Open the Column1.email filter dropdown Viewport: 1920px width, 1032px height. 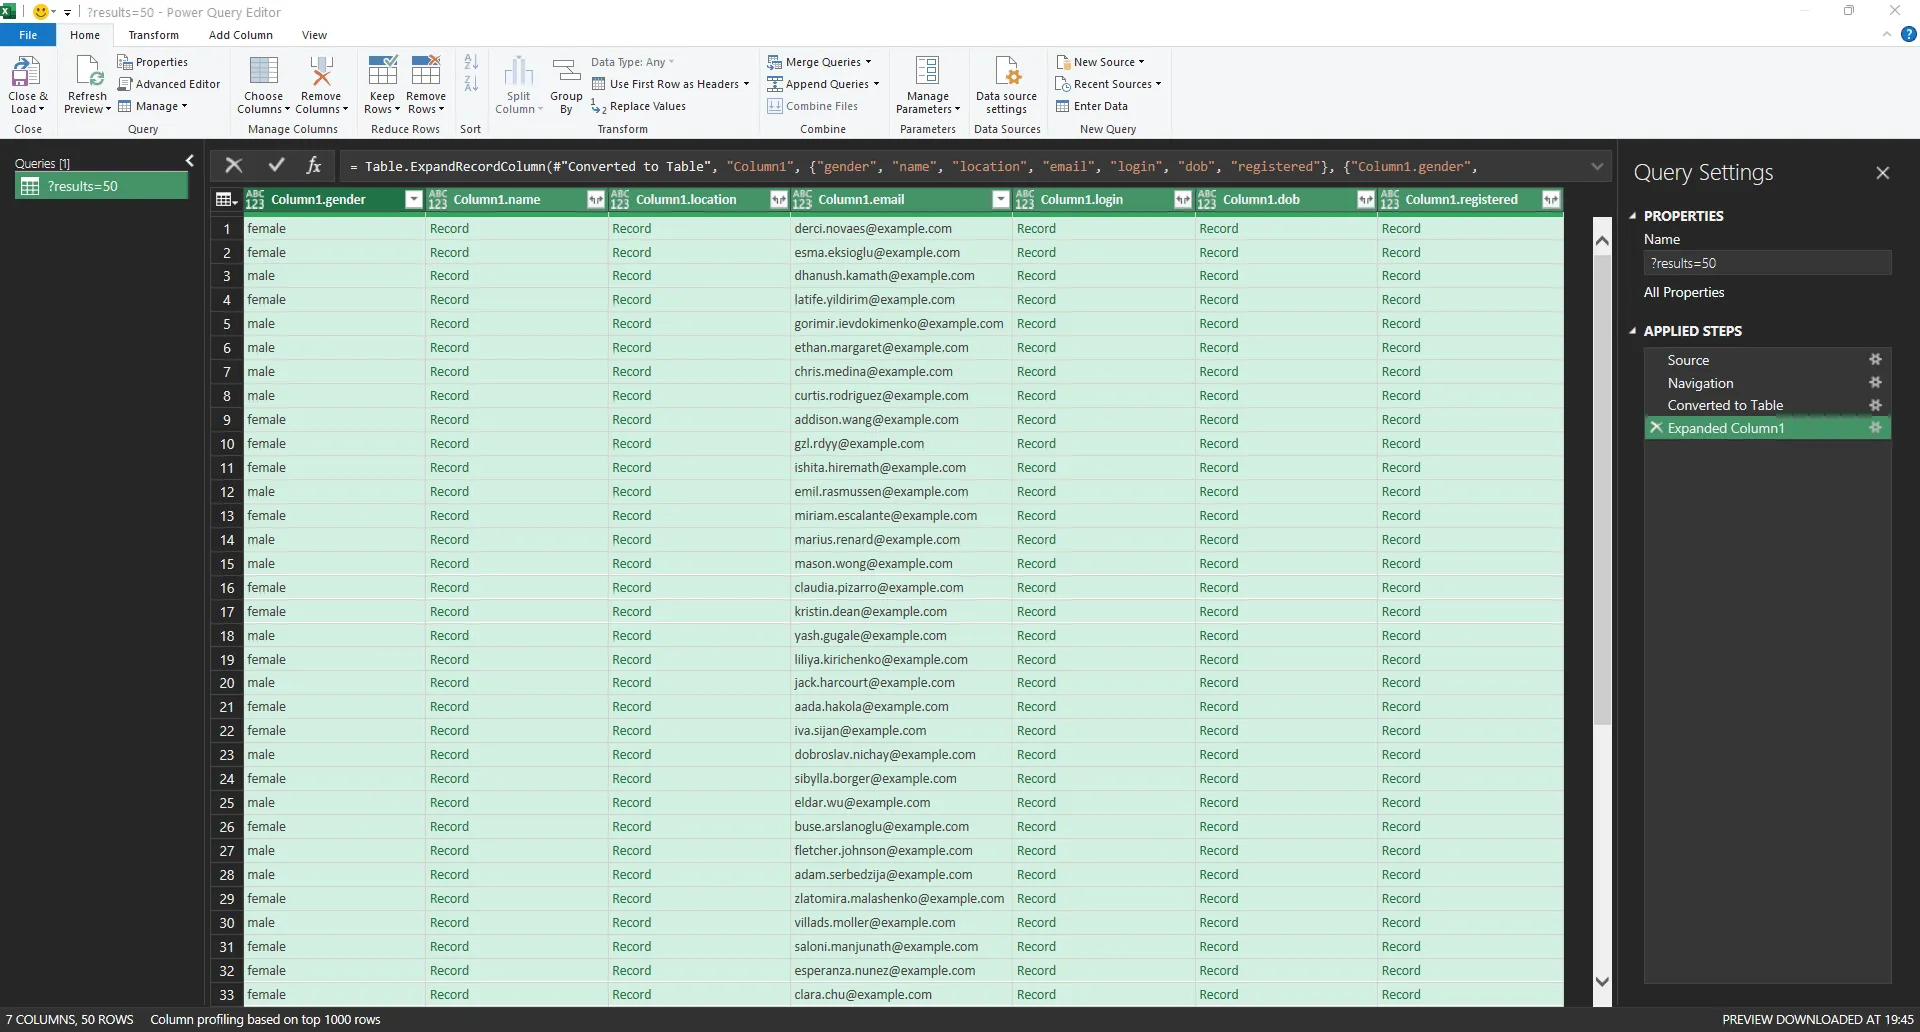coord(1000,200)
